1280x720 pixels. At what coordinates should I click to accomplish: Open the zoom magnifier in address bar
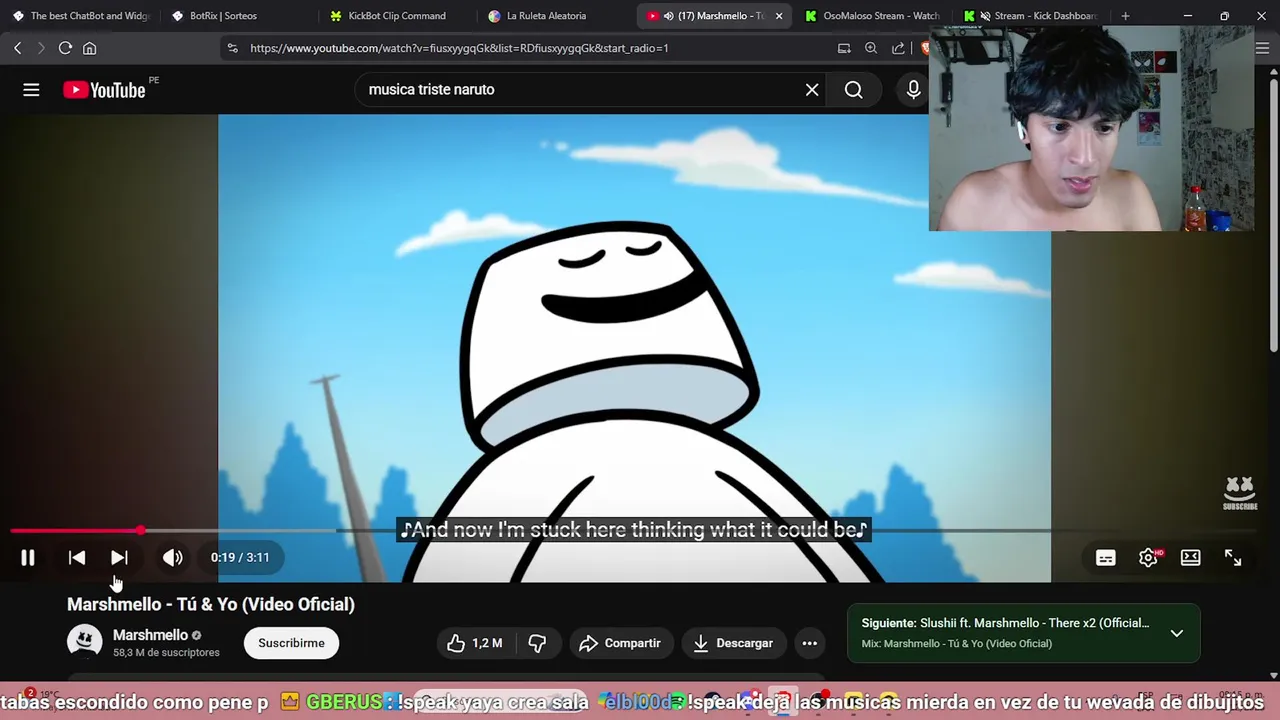(x=871, y=48)
